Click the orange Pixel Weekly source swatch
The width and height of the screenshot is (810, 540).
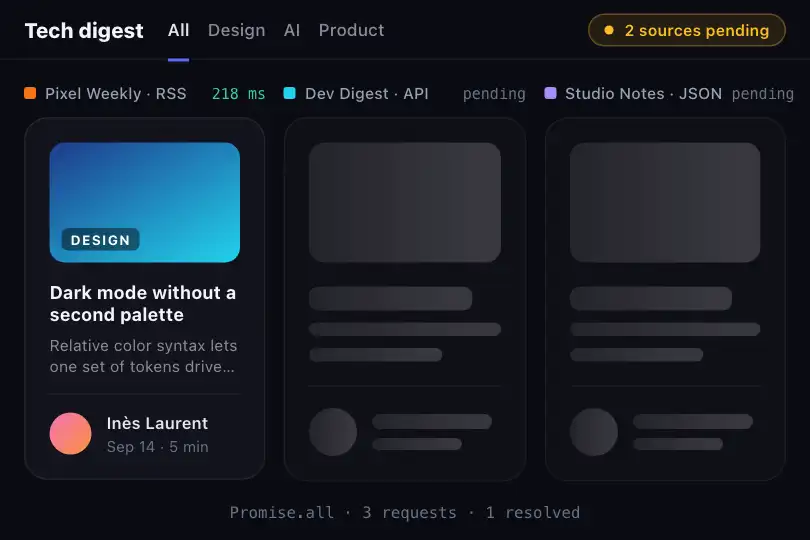30,93
